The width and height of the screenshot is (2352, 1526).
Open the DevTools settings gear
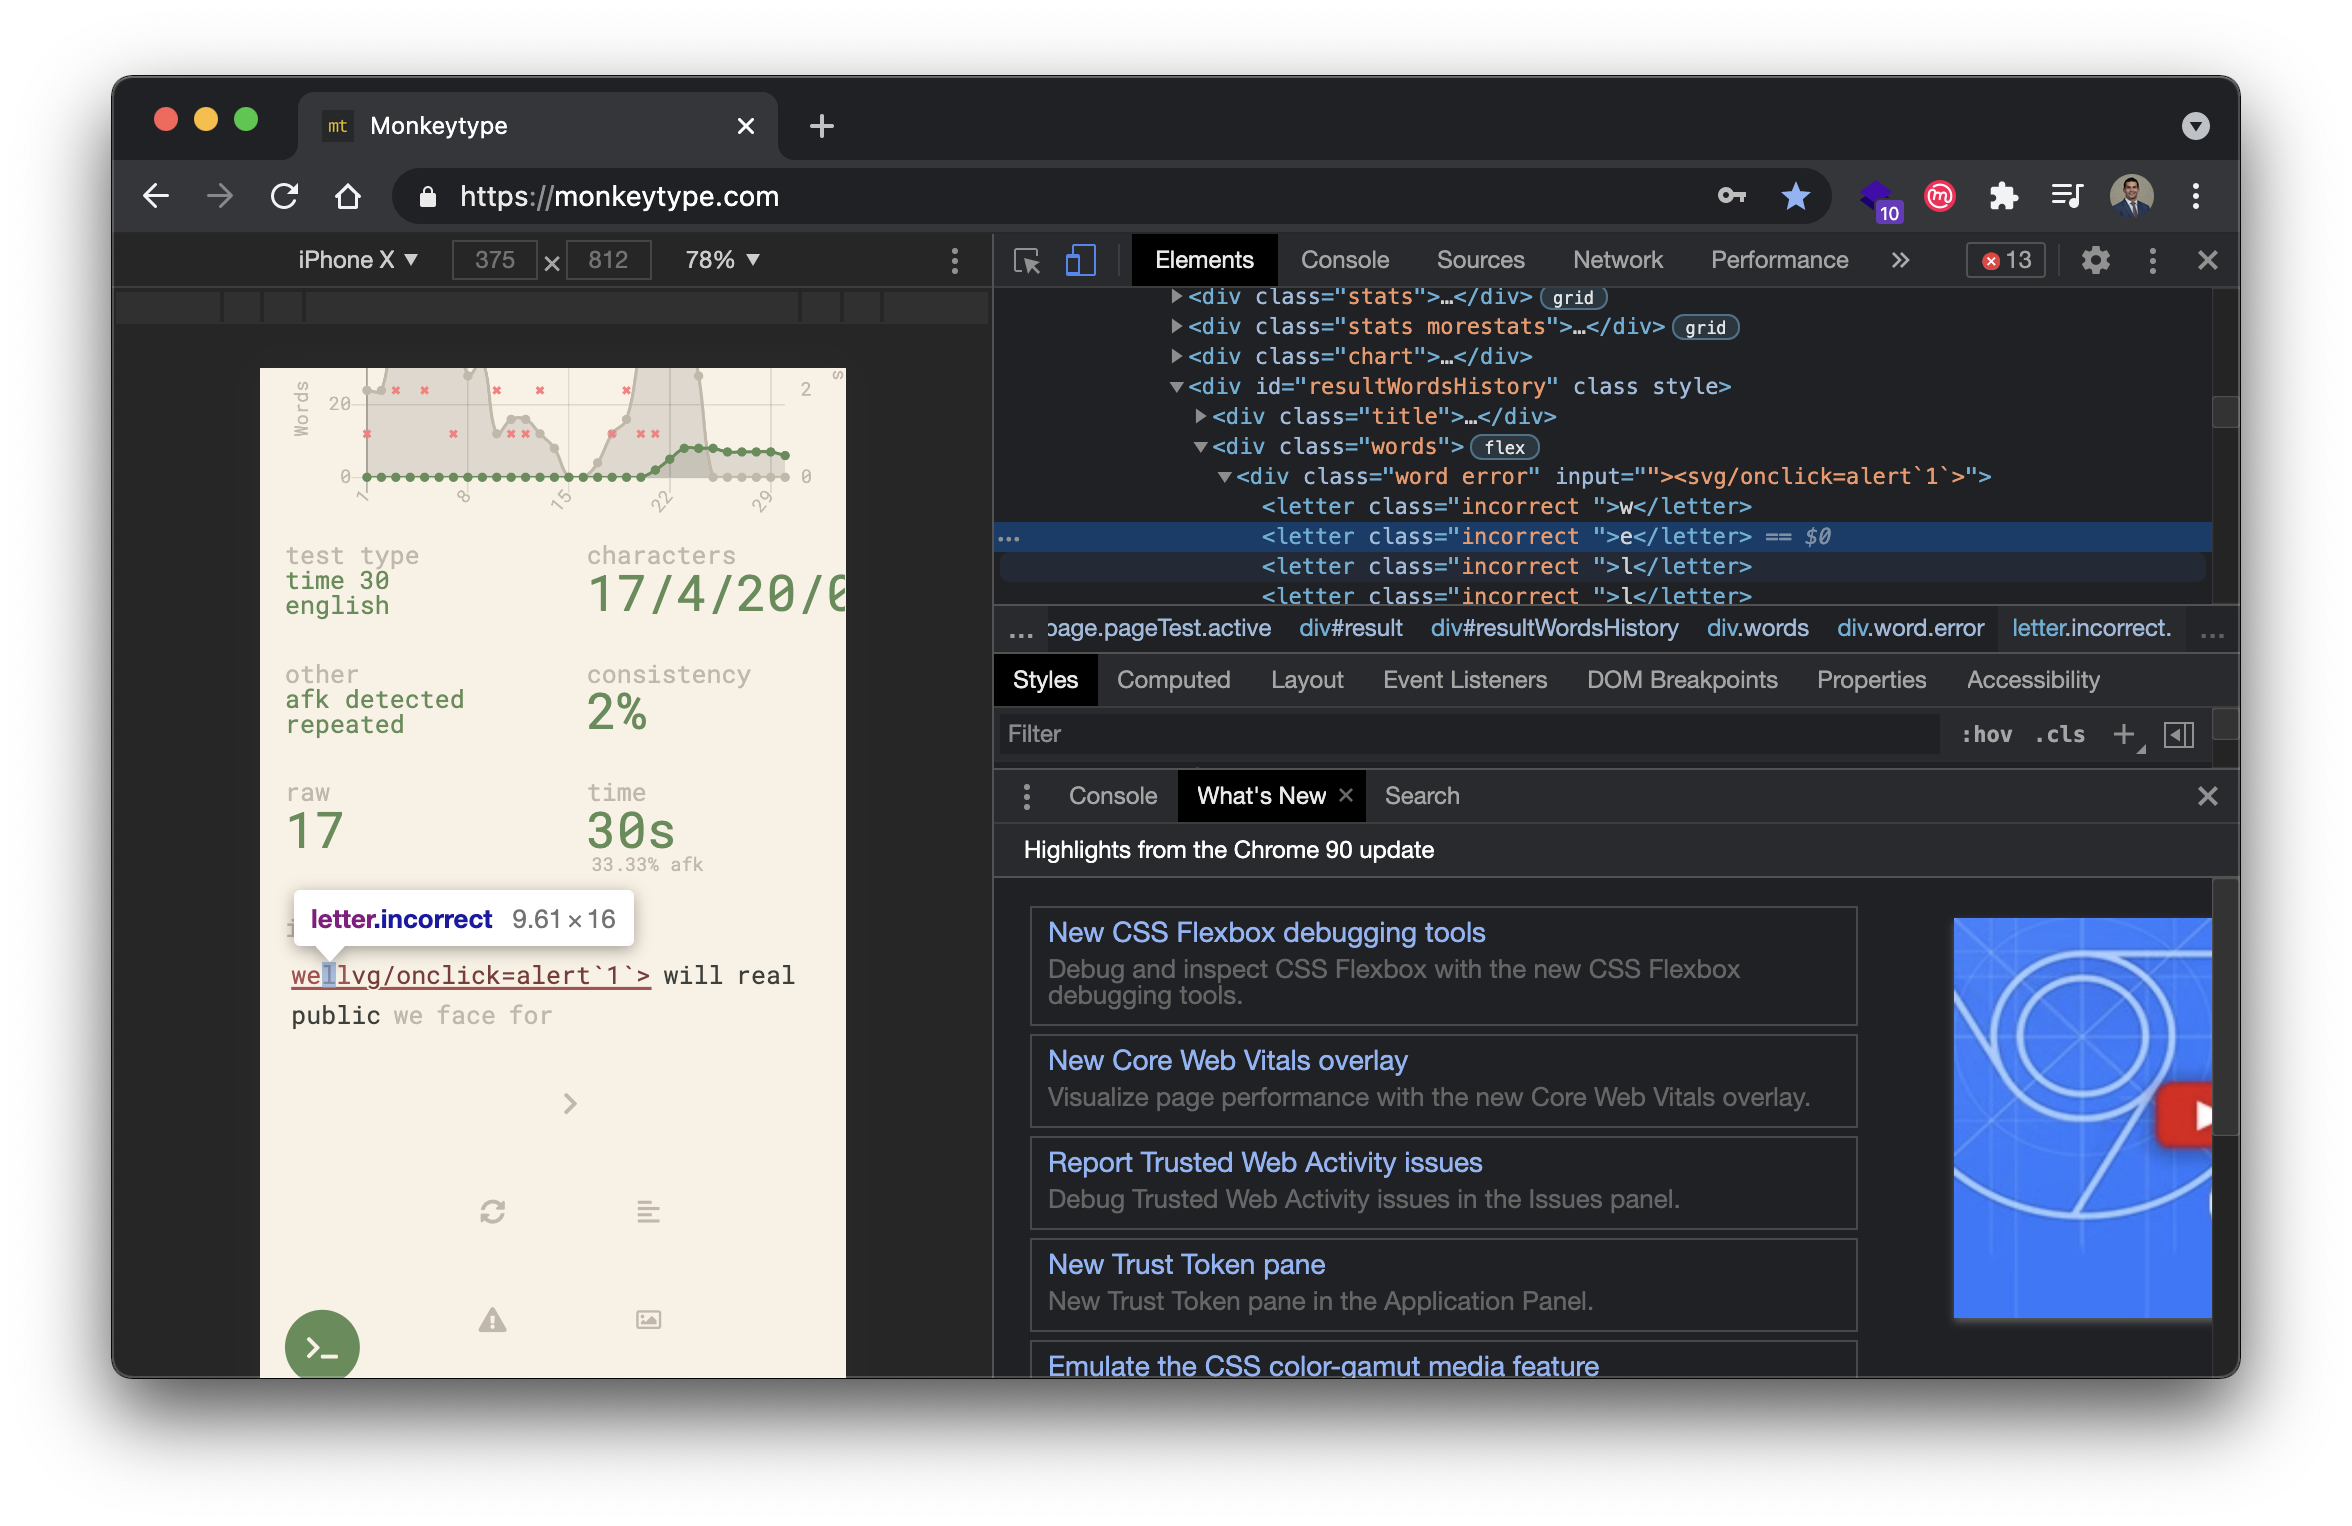(x=2095, y=260)
